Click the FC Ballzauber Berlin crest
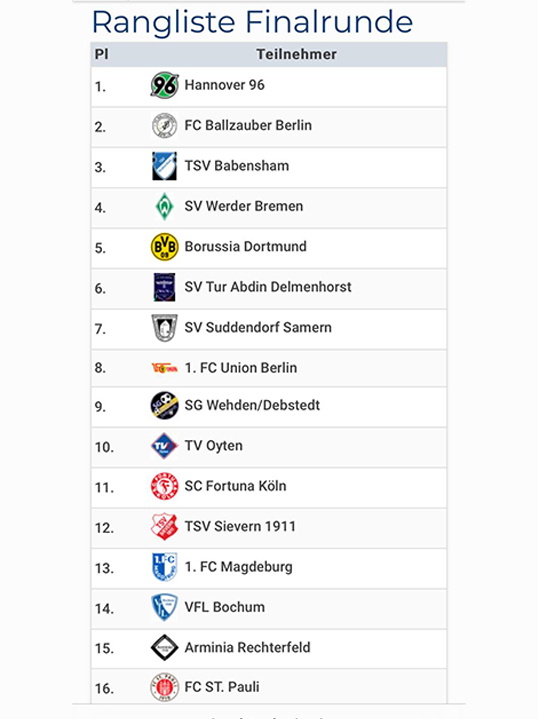Screen dimensions: 538x719 pos(164,126)
